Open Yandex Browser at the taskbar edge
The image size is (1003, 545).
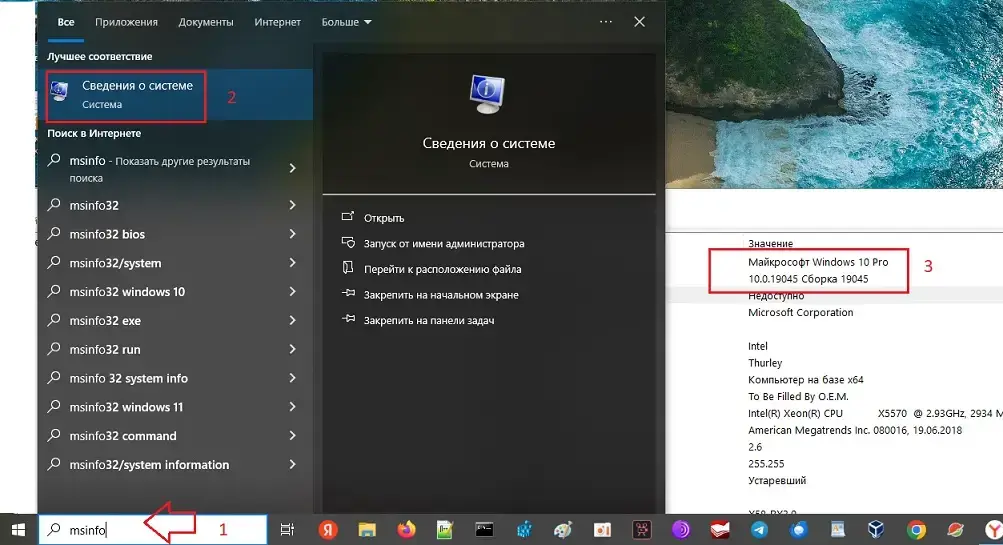point(993,530)
